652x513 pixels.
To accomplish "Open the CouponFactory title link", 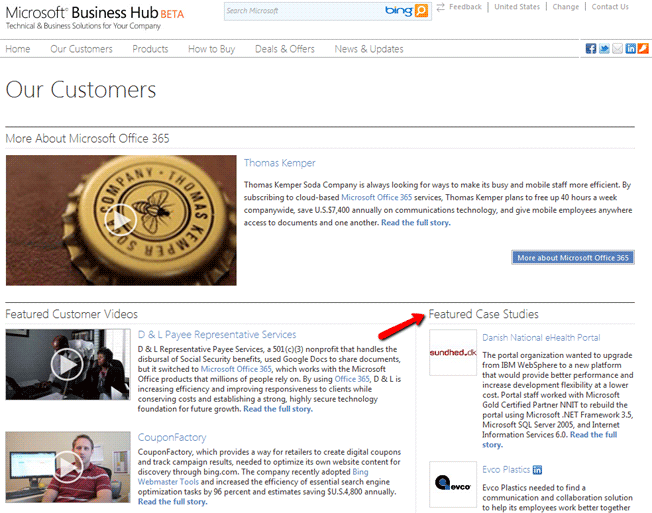I will [x=172, y=437].
